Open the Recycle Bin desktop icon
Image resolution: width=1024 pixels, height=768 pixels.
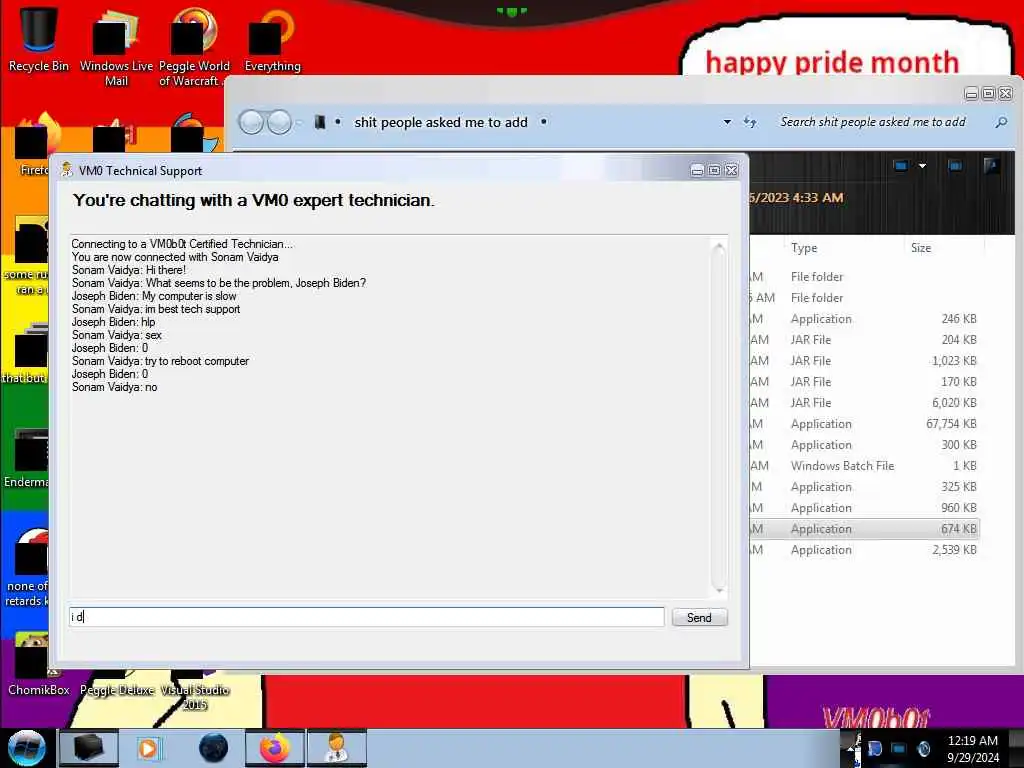pos(38,39)
